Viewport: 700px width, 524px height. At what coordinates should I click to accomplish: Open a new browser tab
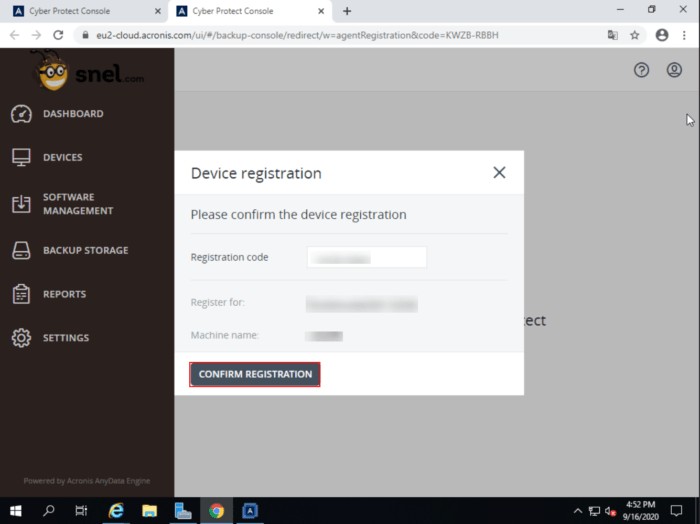347,11
